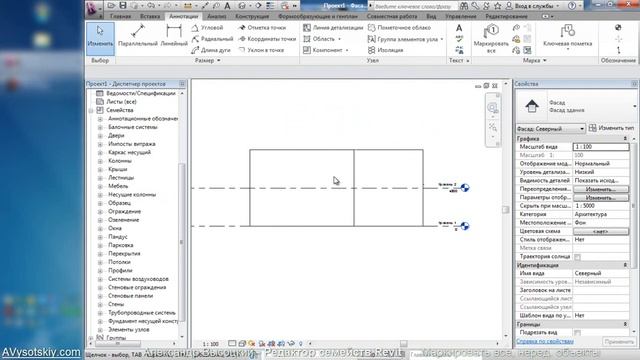The height and width of the screenshot is (360, 640).
Task: Expand the Окна family tree node
Action: pos(100,229)
